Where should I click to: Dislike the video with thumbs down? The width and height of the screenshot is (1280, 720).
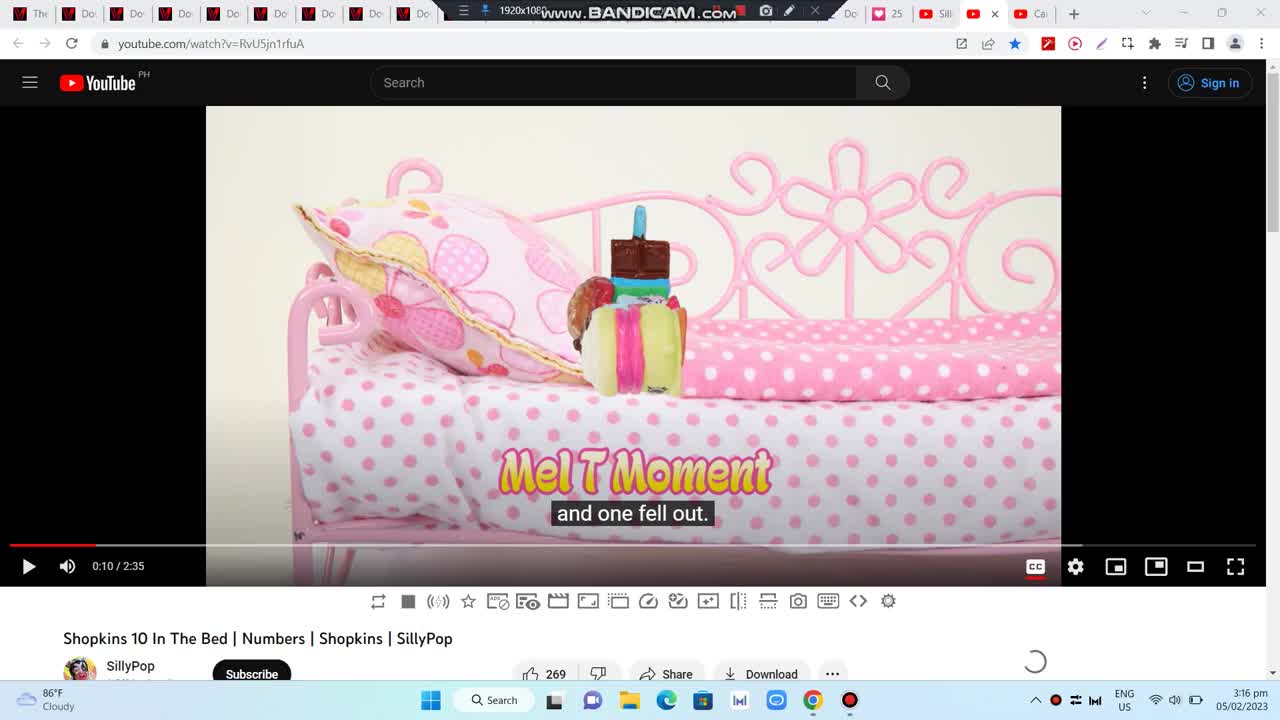[598, 674]
